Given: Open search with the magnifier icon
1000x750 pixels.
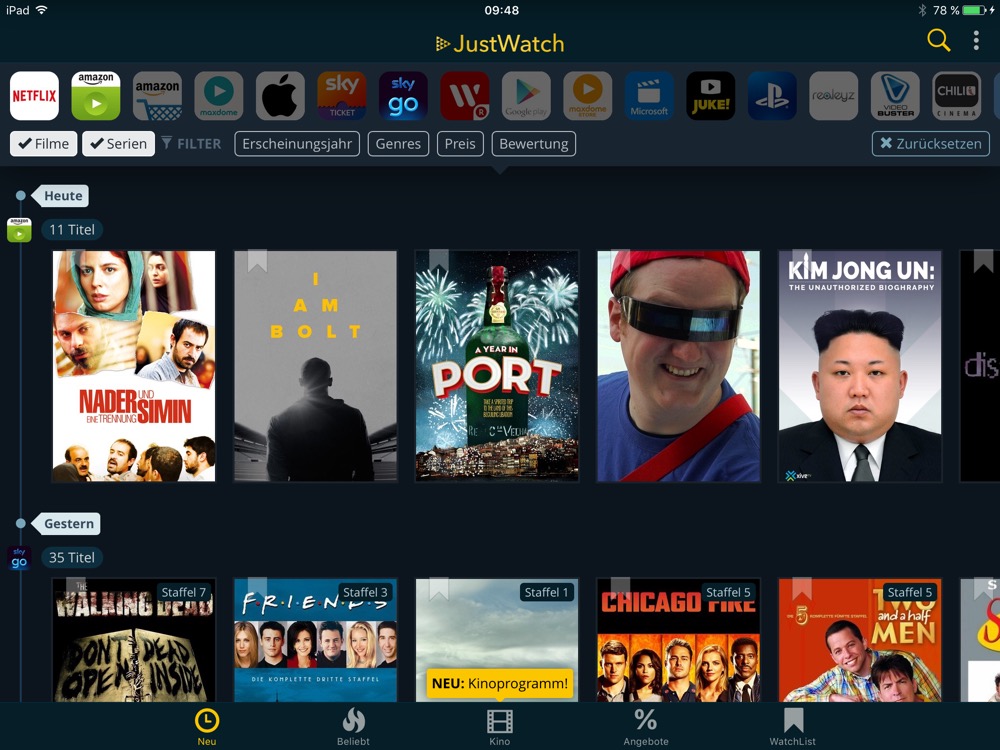Looking at the screenshot, I should (x=938, y=40).
